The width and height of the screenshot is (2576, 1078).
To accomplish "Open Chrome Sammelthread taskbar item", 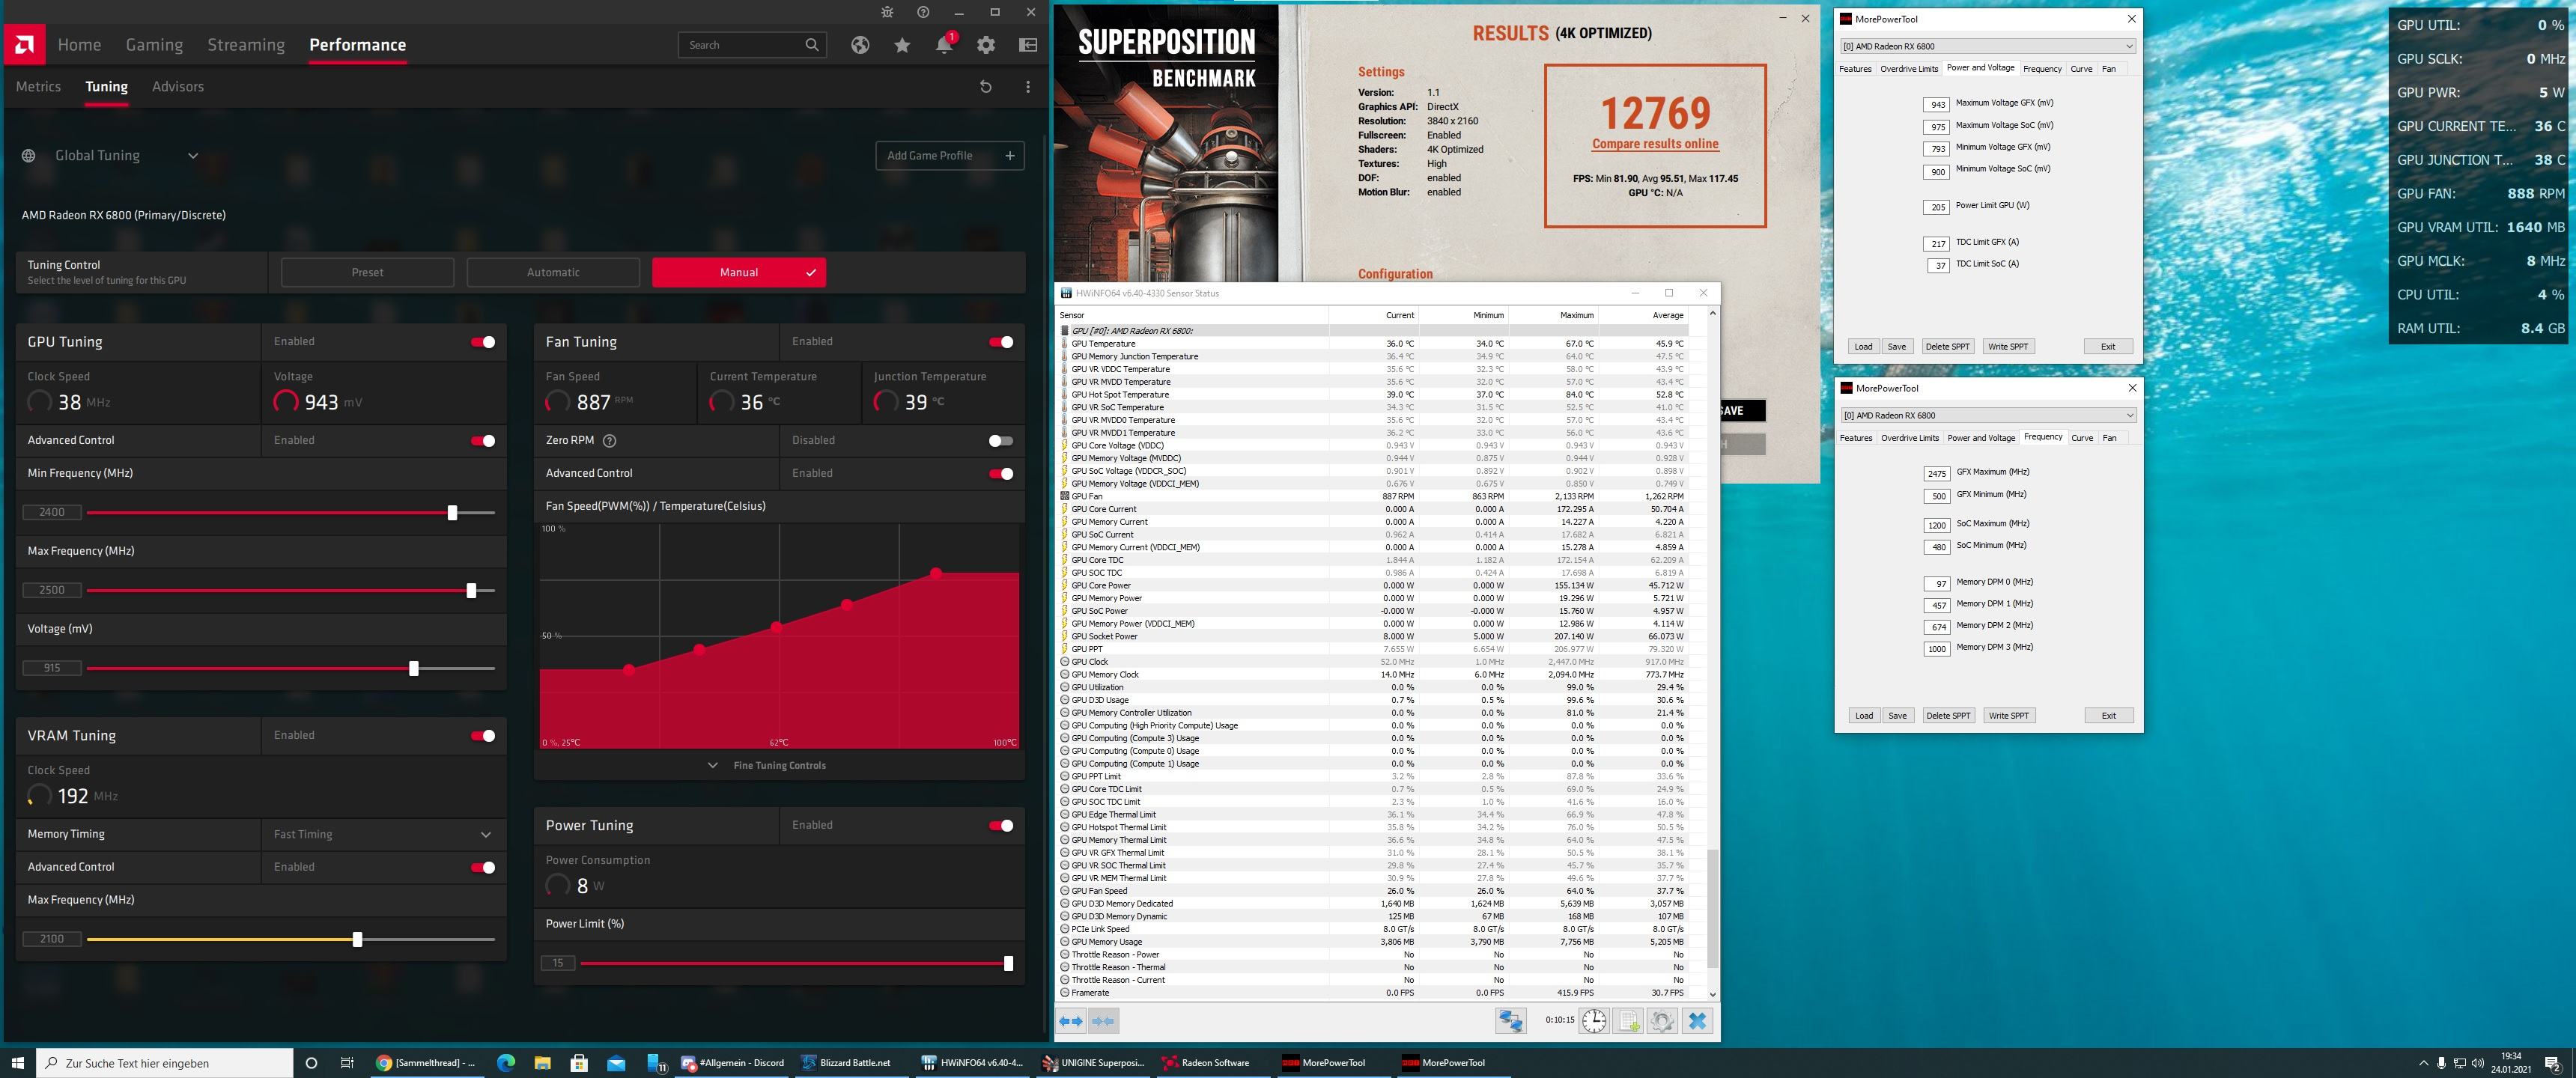I will coord(427,1063).
